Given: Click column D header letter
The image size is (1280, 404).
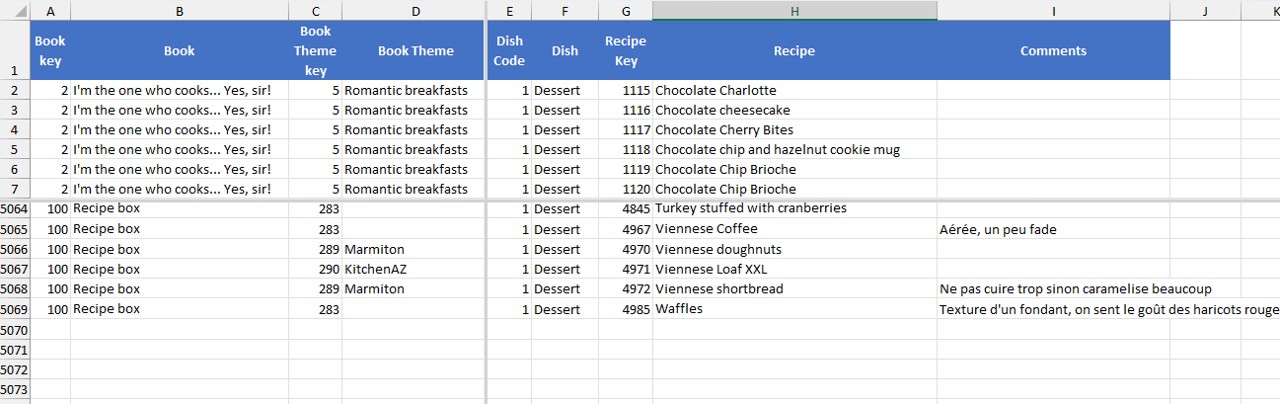Looking at the screenshot, I should click(415, 10).
